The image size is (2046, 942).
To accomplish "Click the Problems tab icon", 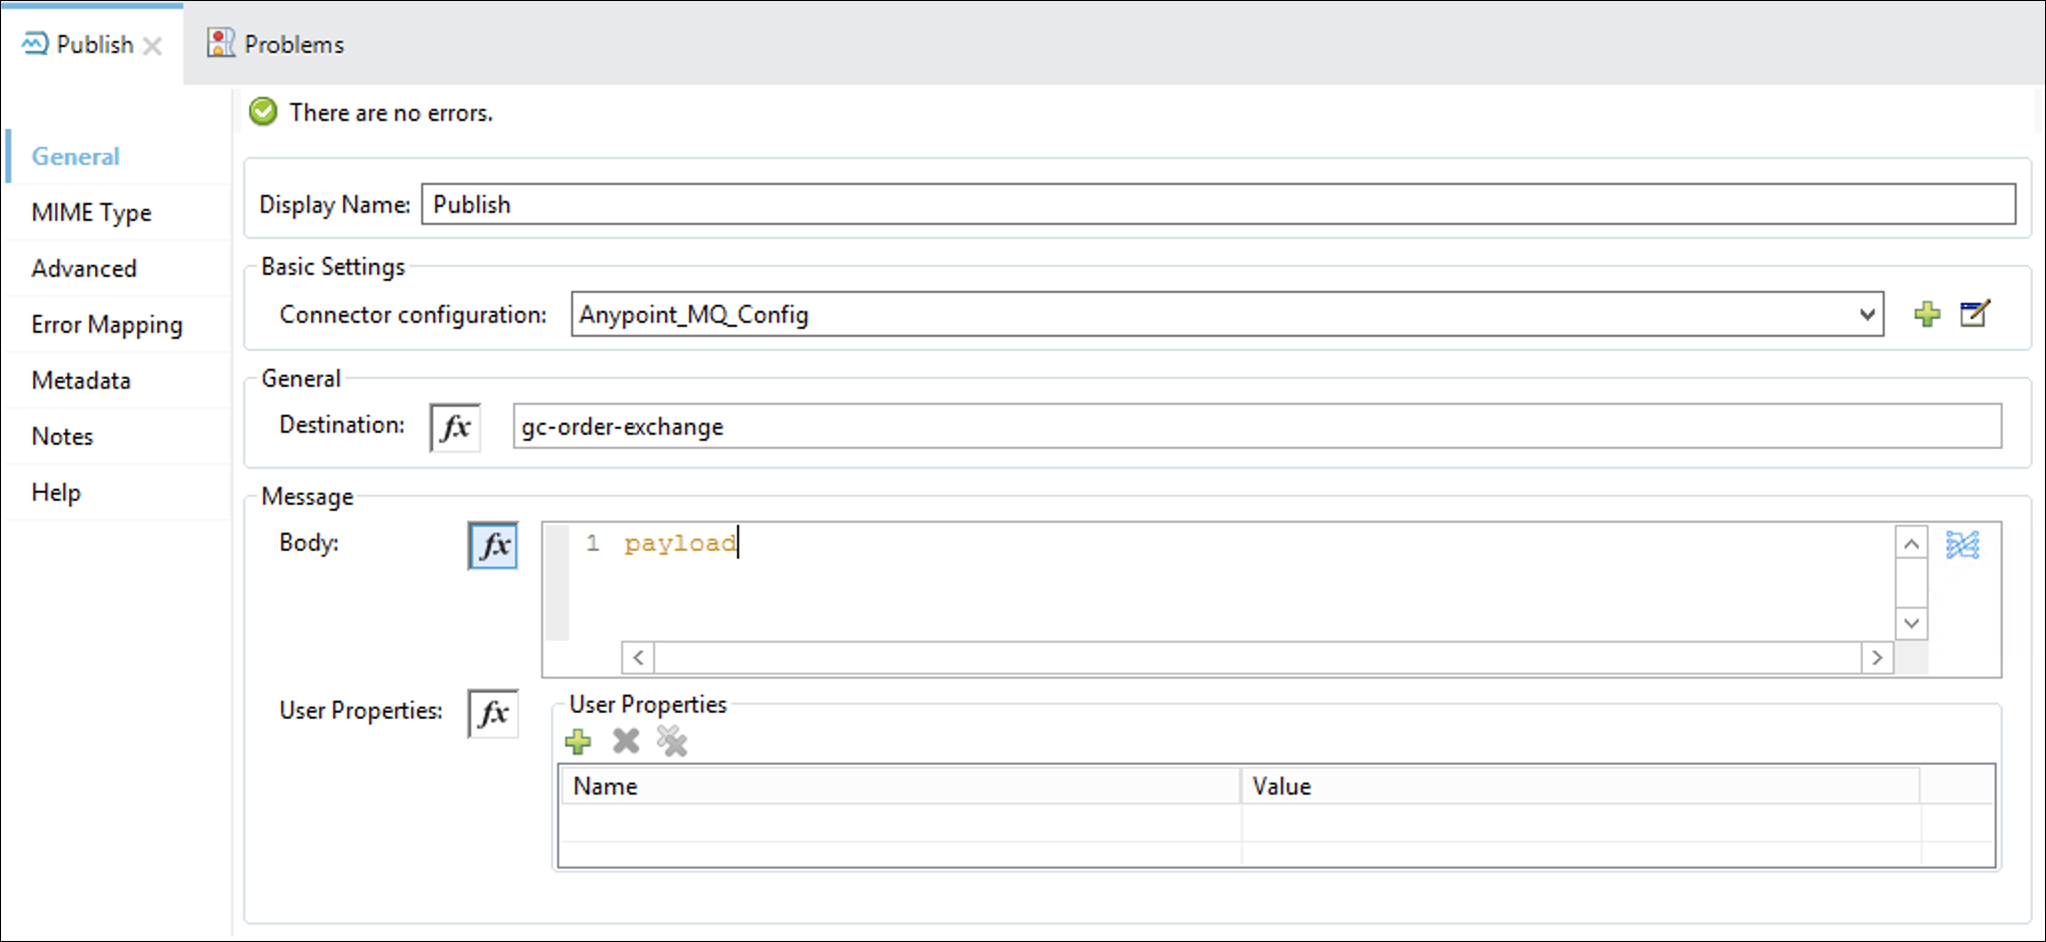I will point(220,43).
